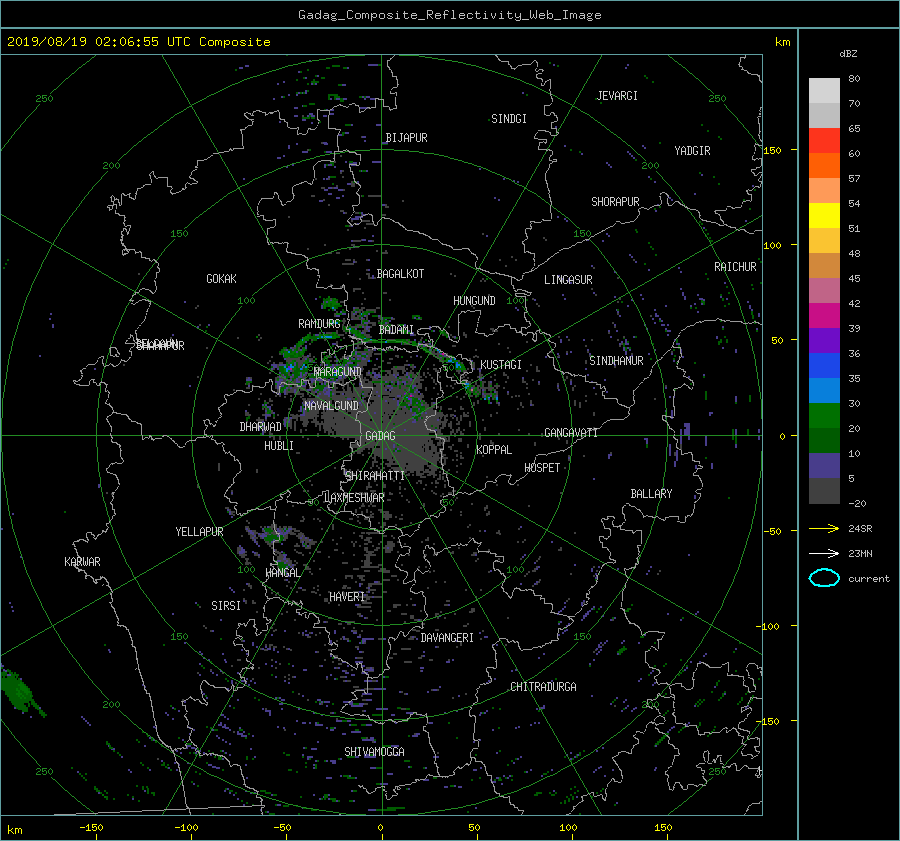Click the '-150' tick on the bottom axis
Image resolution: width=900 pixels, height=841 pixels.
pos(91,828)
